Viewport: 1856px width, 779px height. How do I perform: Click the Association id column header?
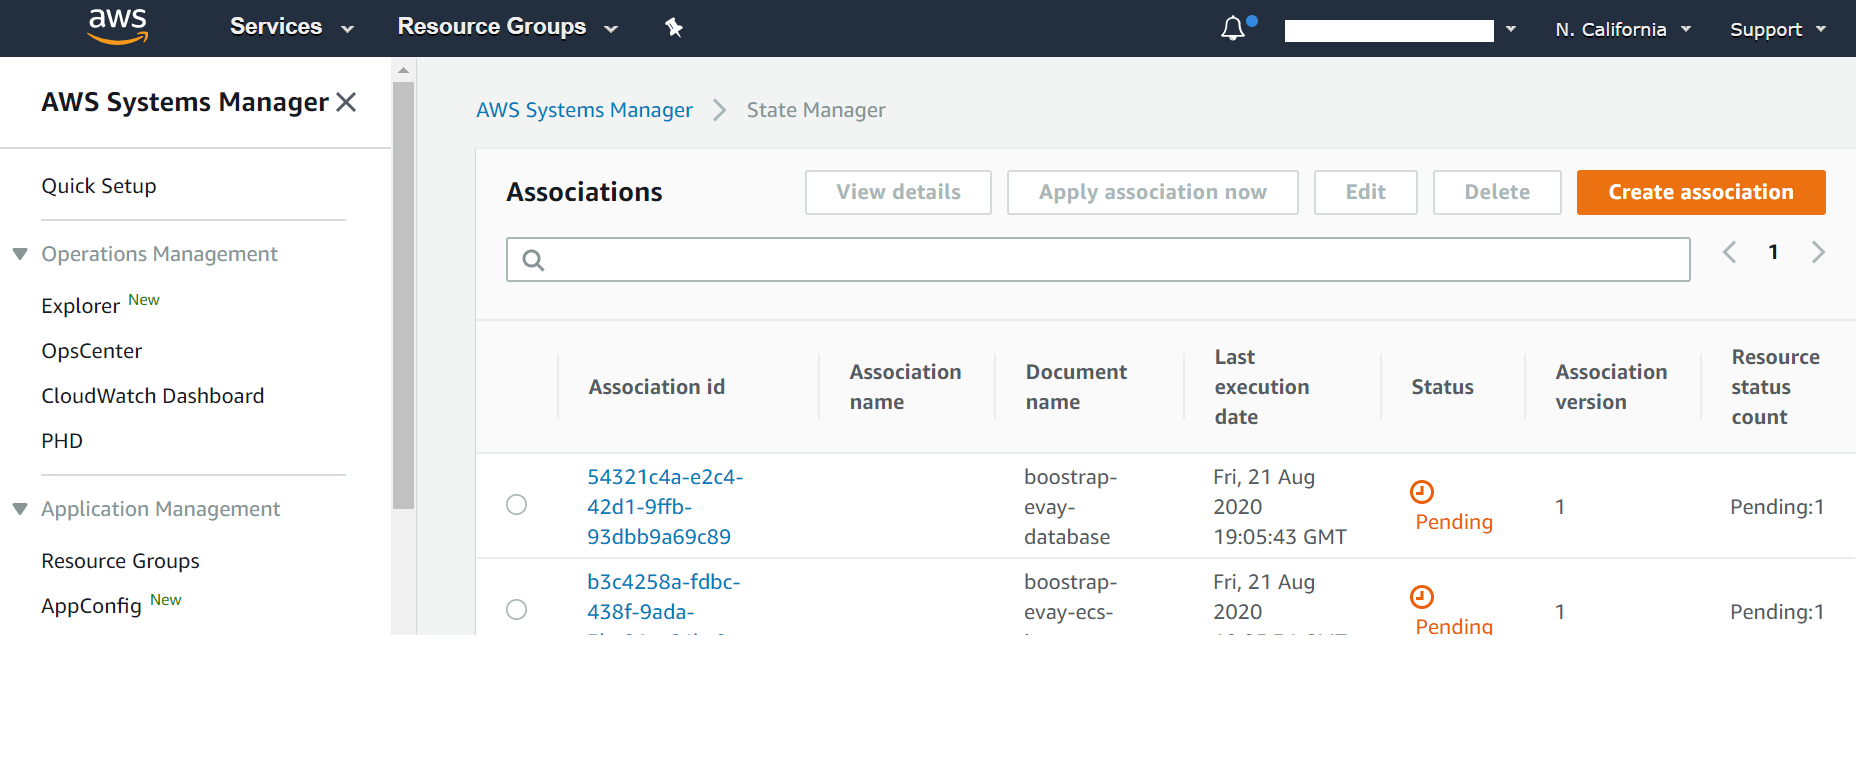(656, 387)
